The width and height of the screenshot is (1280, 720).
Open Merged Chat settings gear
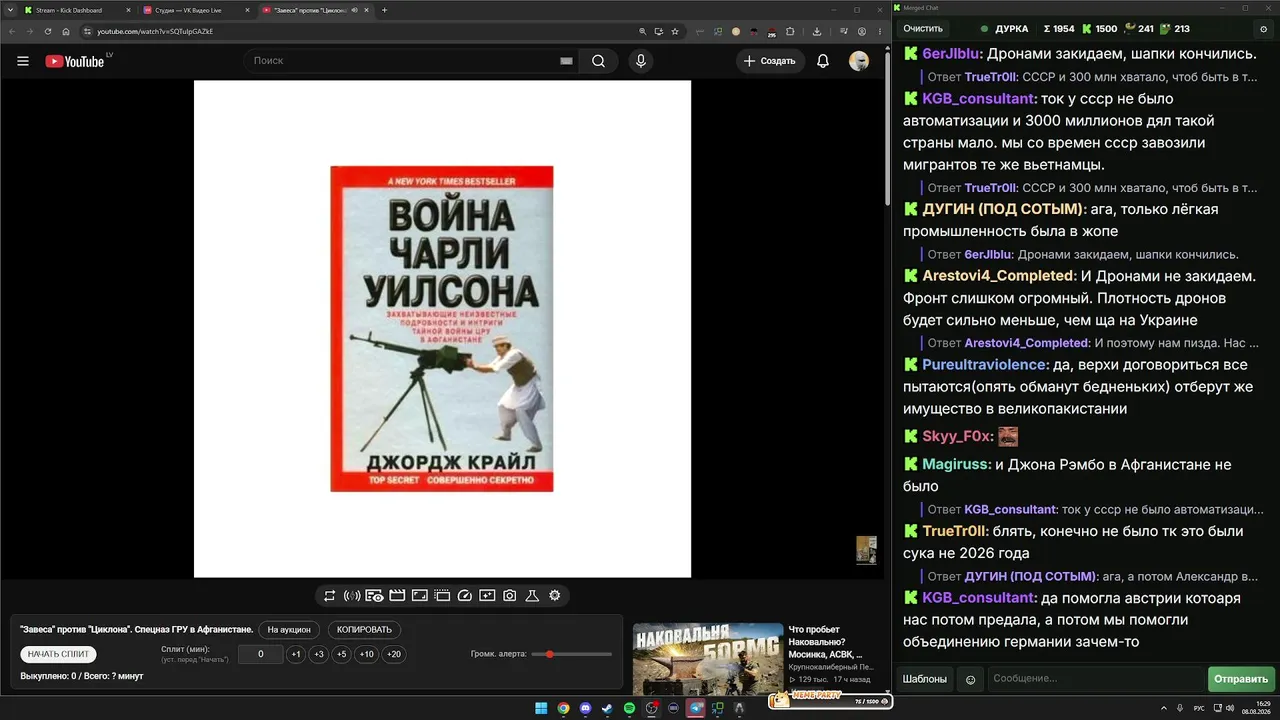(1264, 29)
